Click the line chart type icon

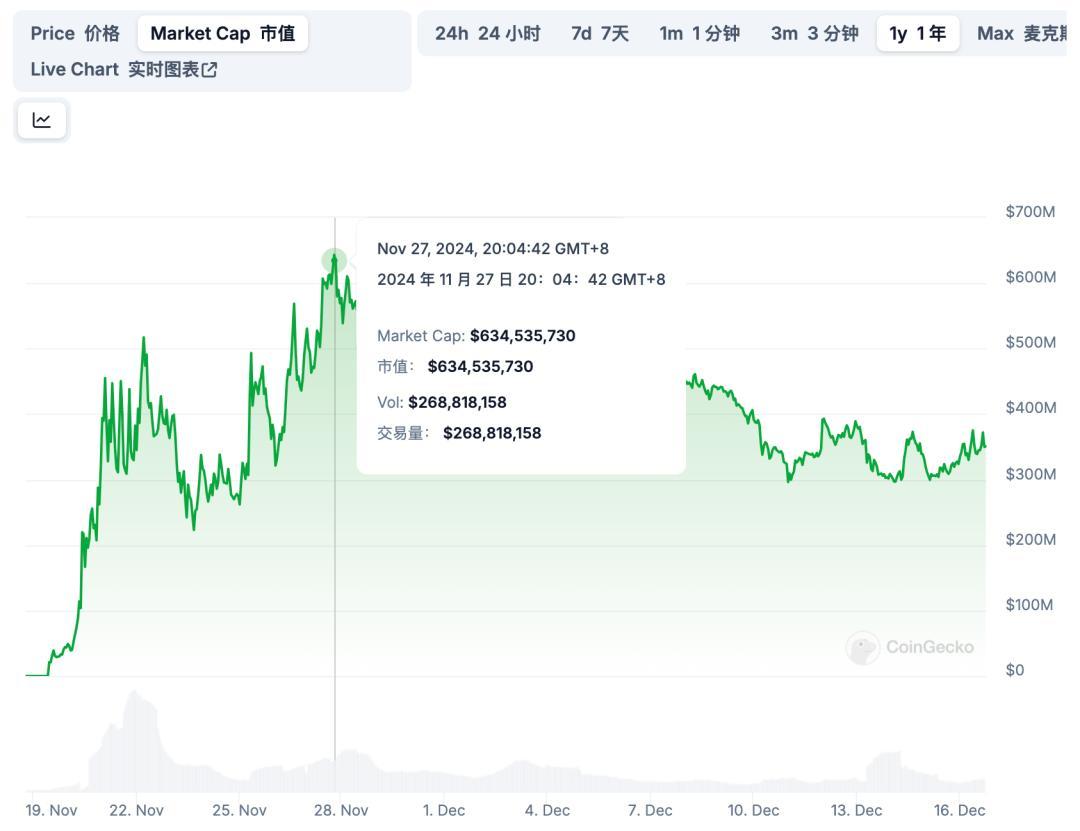tap(42, 121)
